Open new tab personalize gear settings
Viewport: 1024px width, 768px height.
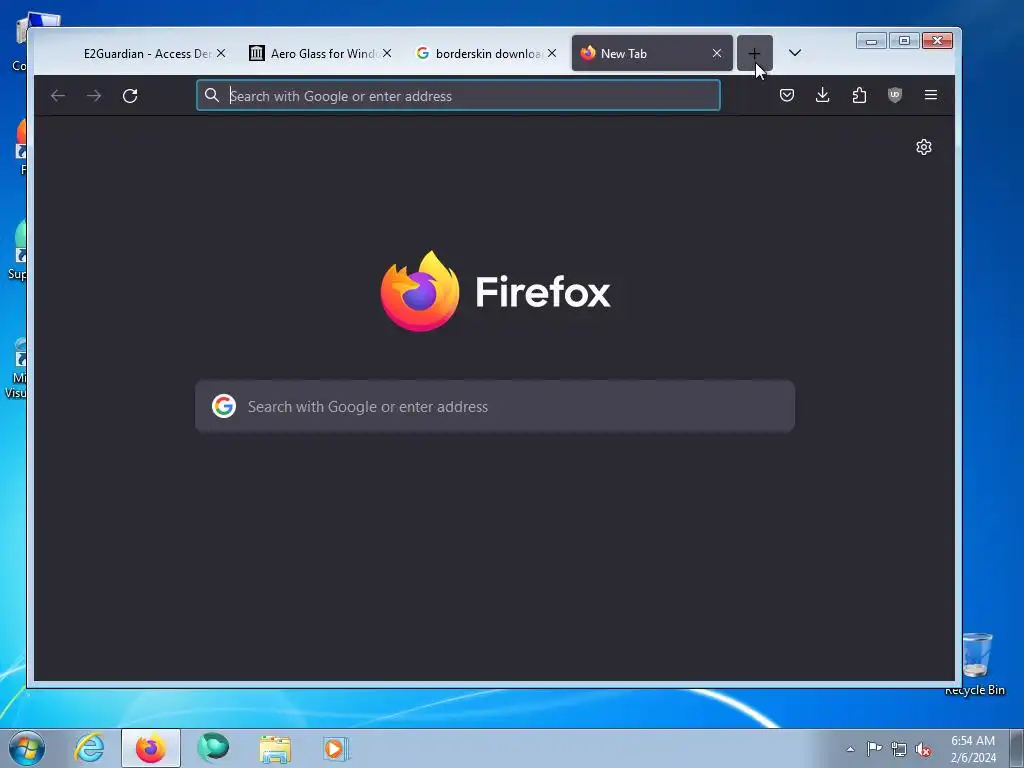point(923,147)
